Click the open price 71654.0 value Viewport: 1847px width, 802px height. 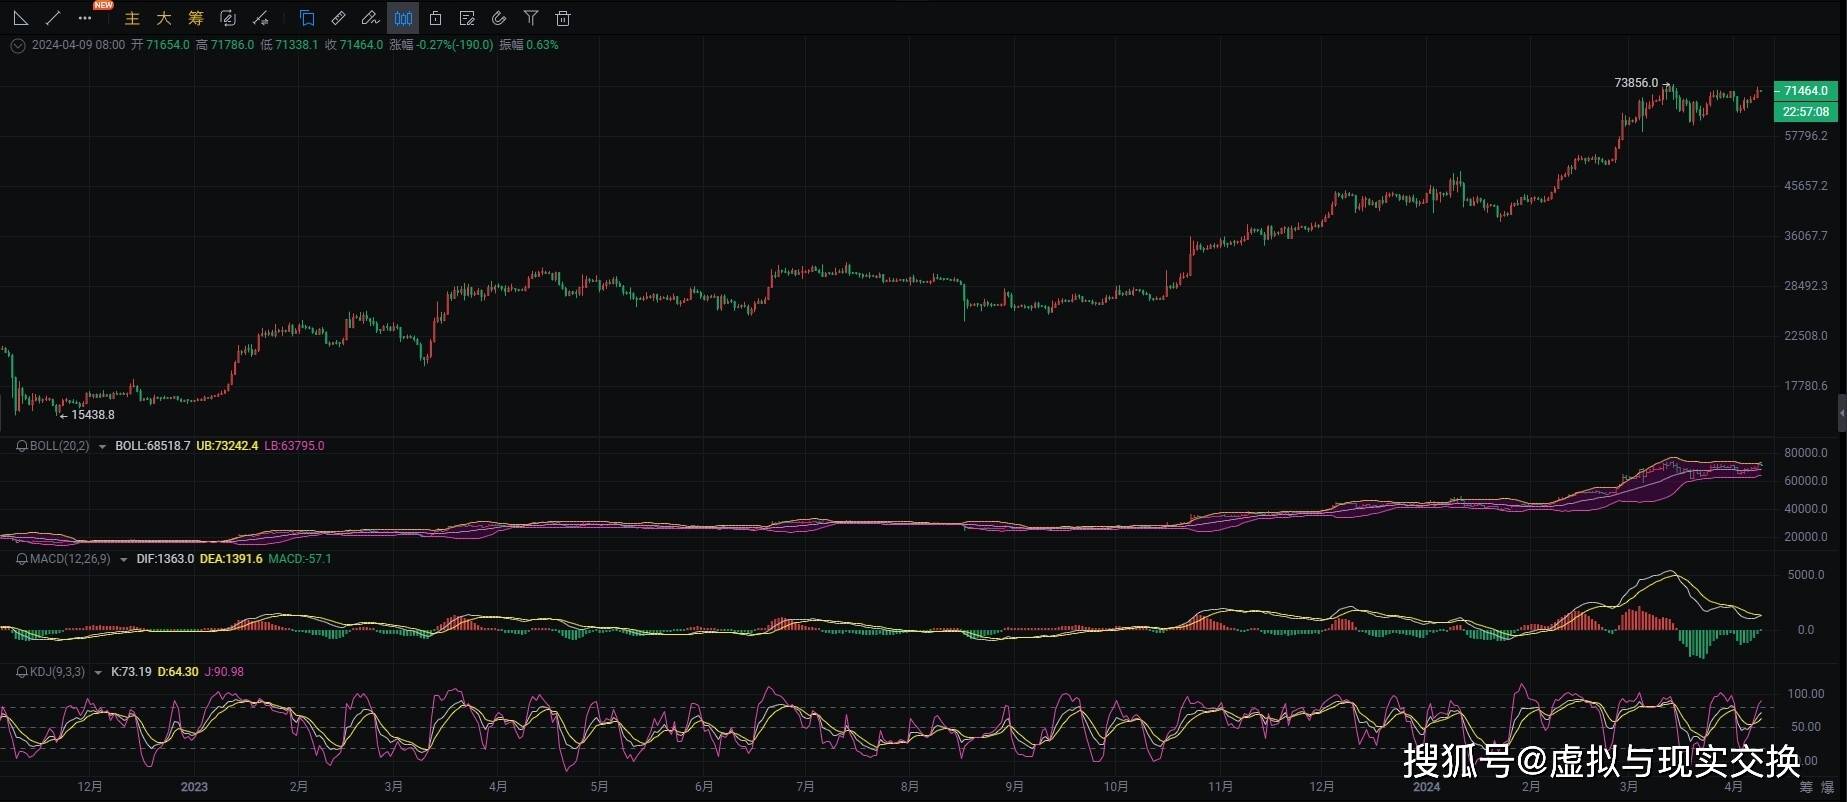pyautogui.click(x=168, y=45)
